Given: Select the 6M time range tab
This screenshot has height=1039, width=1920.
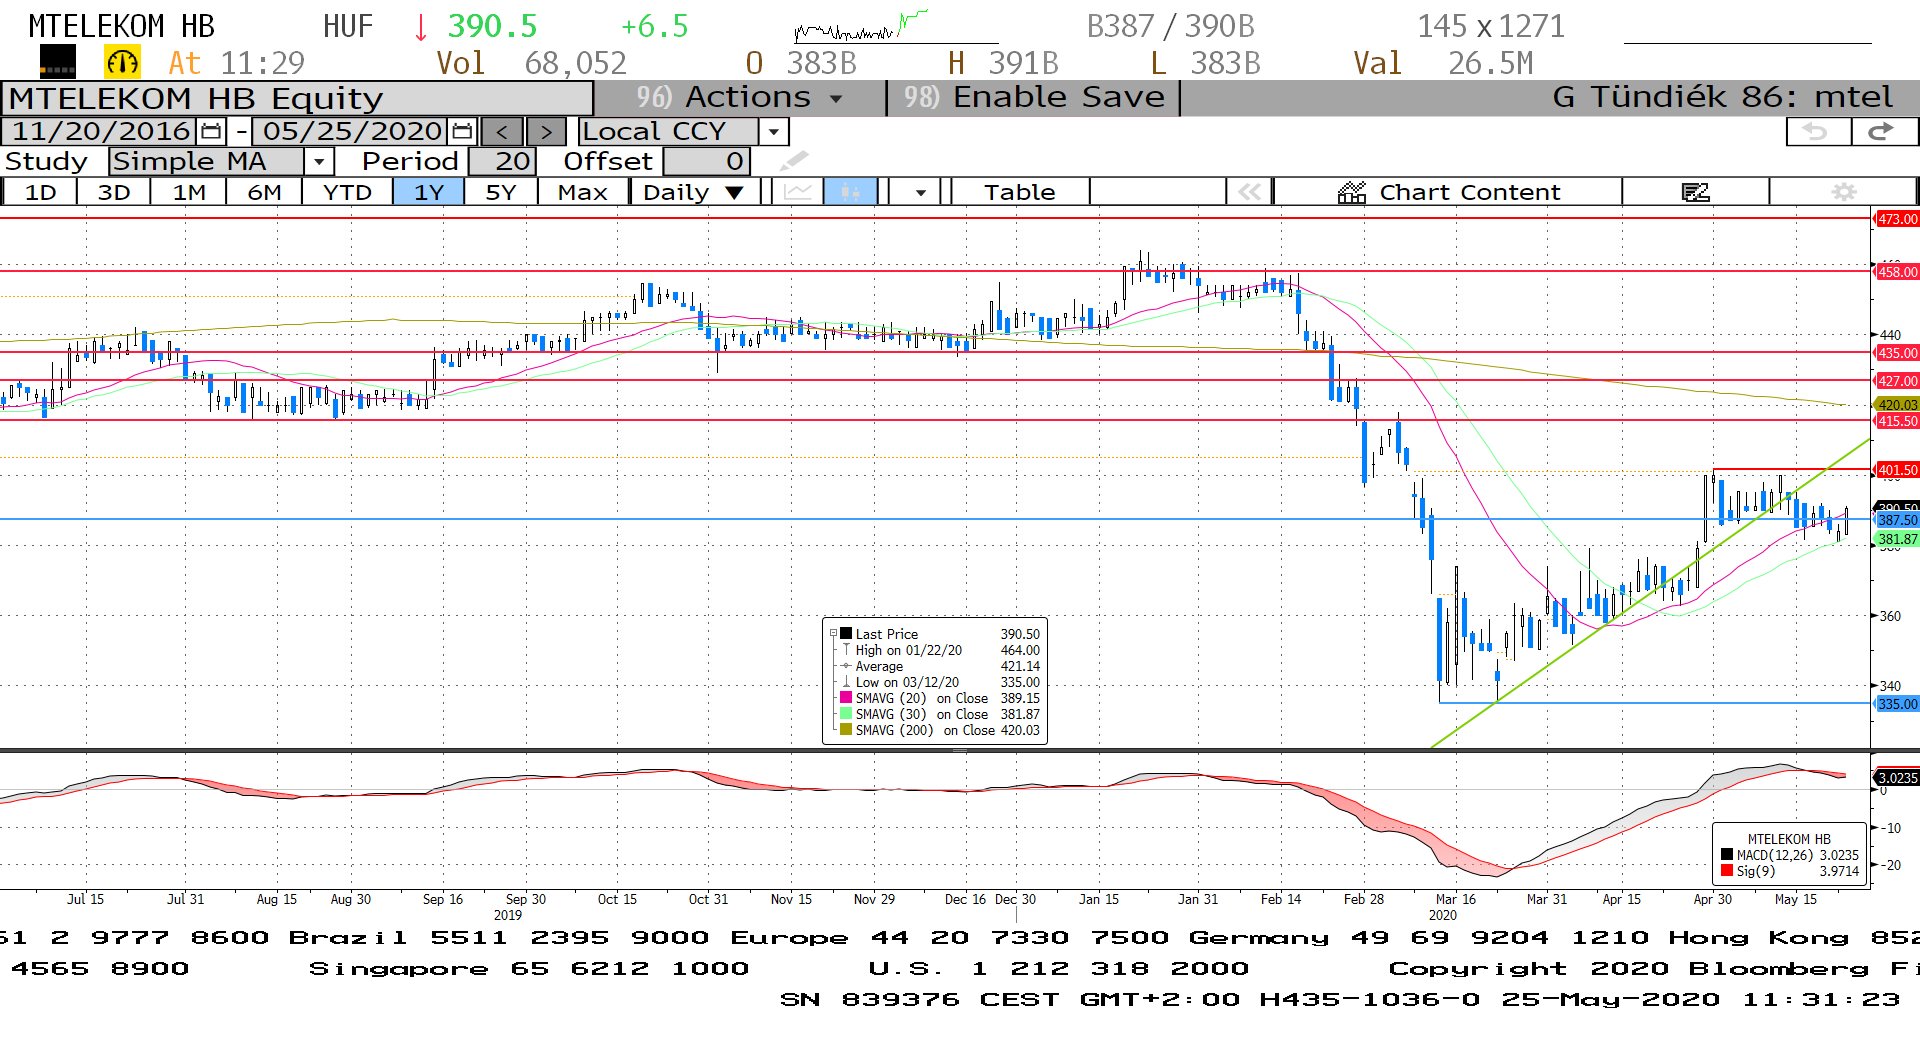Looking at the screenshot, I should (264, 192).
